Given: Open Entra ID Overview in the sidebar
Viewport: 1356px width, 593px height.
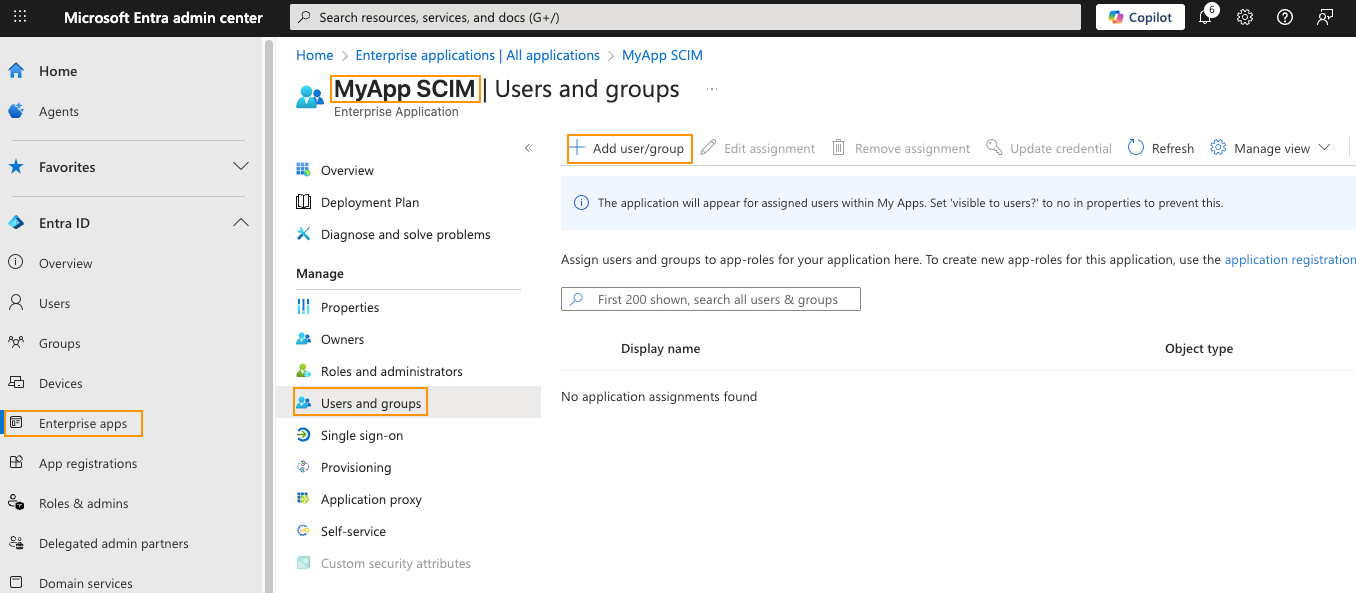Looking at the screenshot, I should pyautogui.click(x=66, y=263).
